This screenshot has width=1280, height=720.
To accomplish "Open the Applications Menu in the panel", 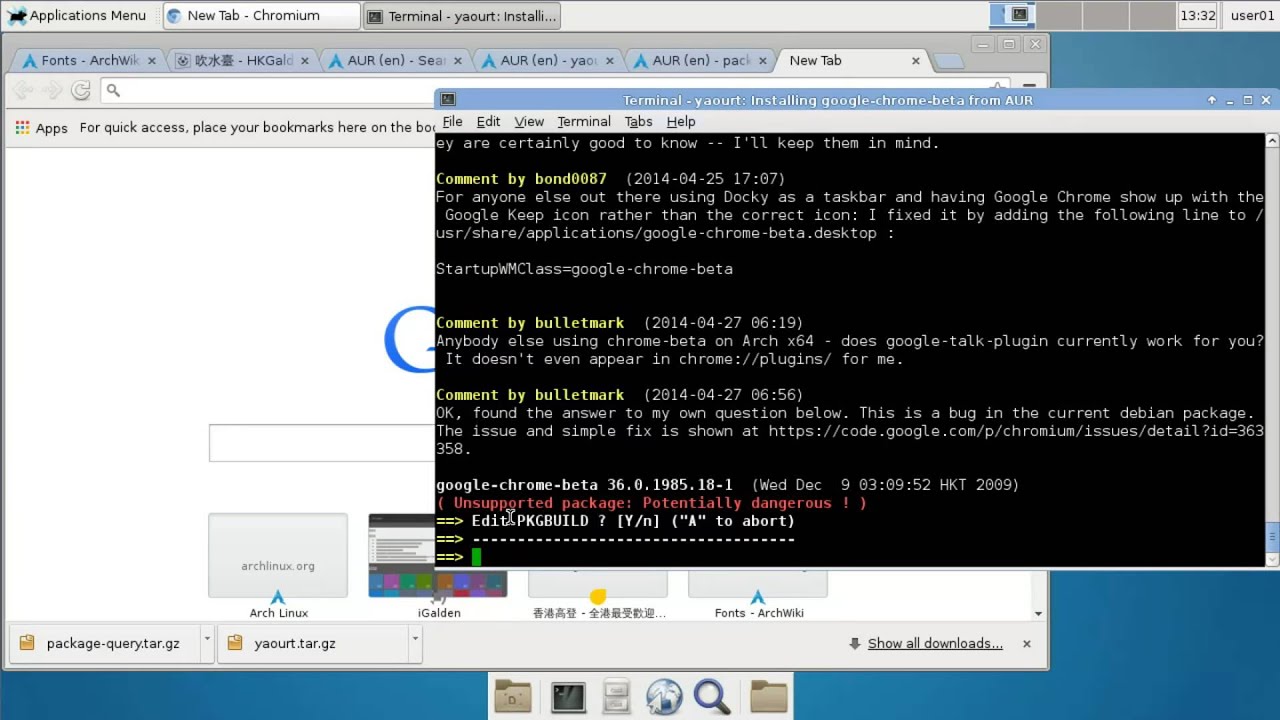I will pos(77,15).
